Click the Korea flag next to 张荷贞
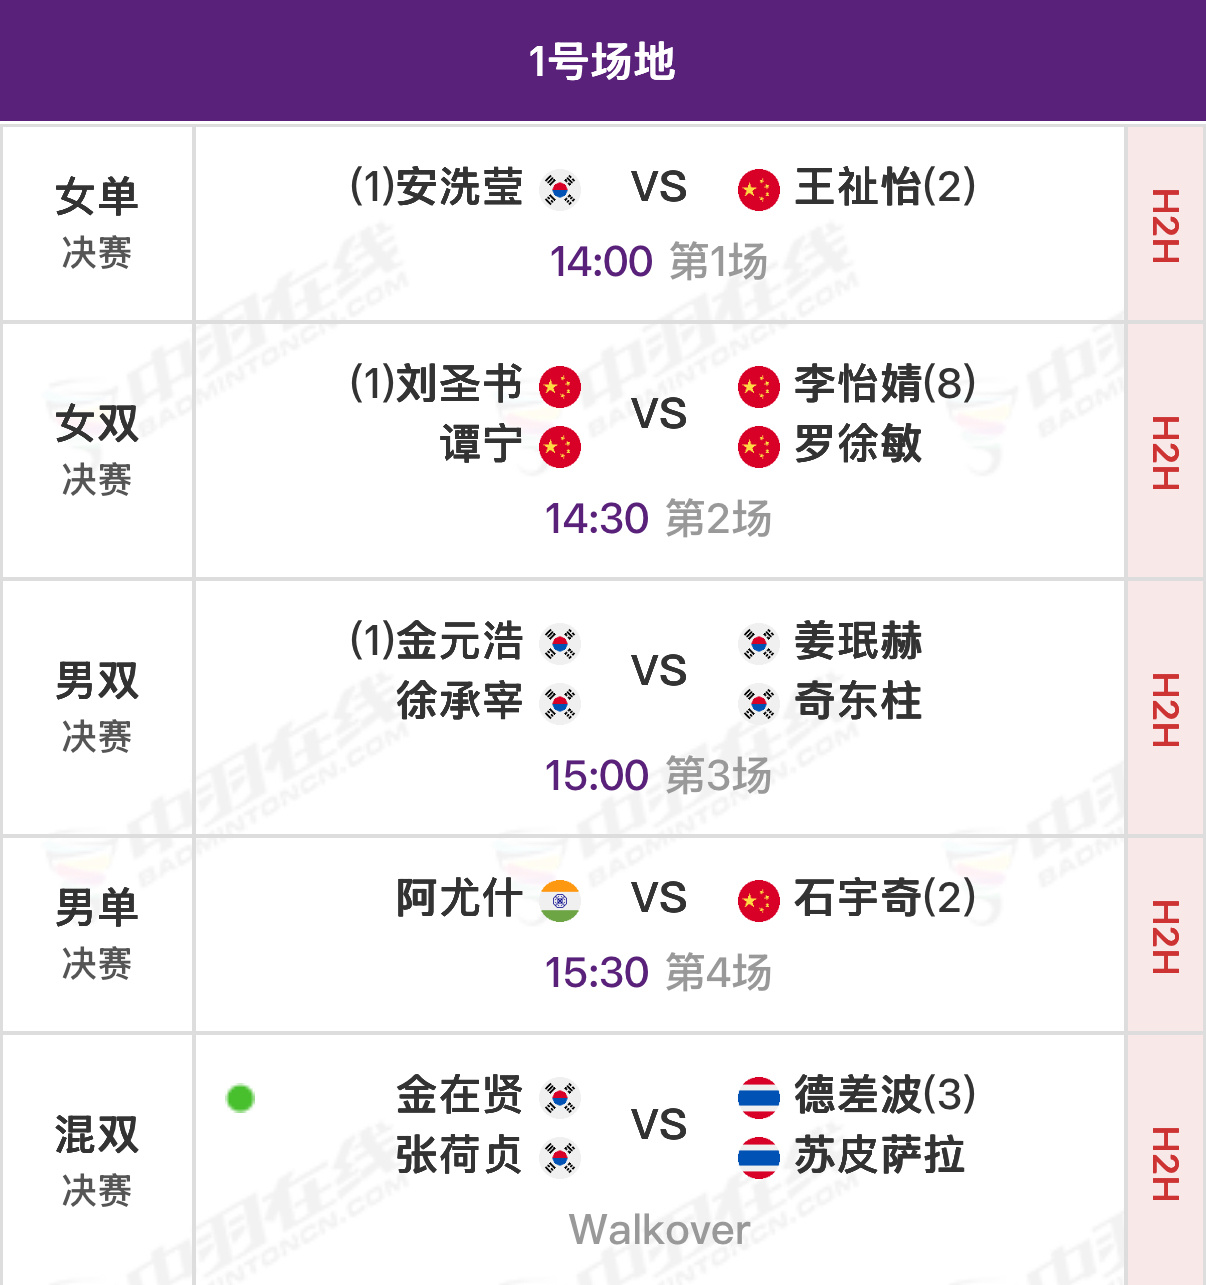The image size is (1206, 1285). [559, 1155]
